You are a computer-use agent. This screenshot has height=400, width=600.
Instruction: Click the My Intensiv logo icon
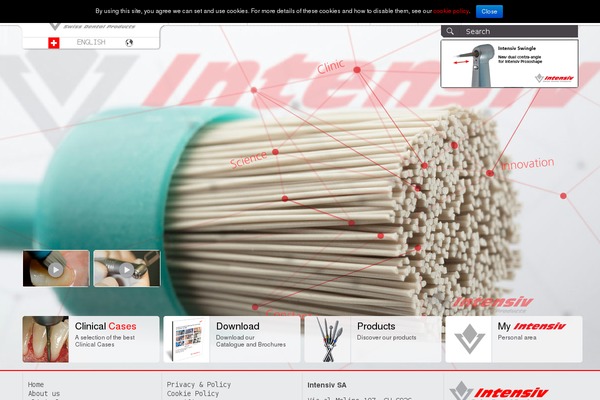pyautogui.click(x=468, y=339)
